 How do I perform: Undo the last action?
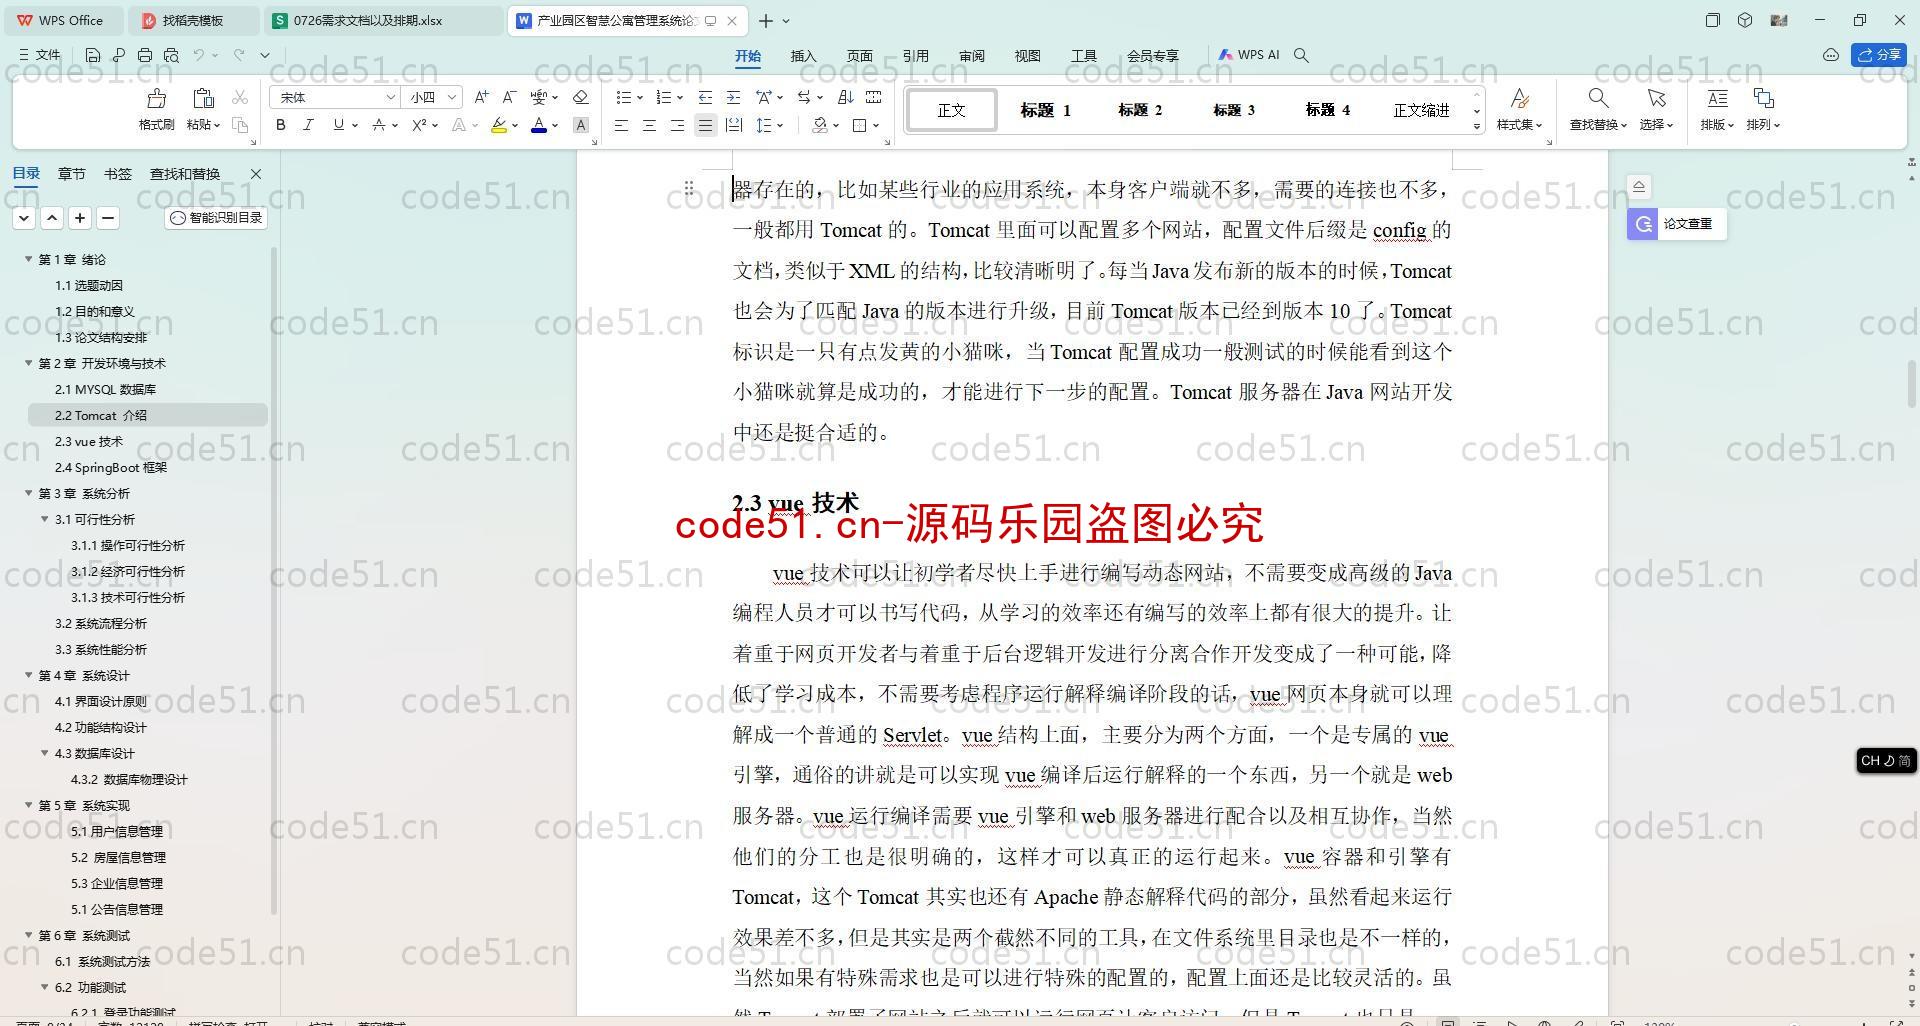(199, 55)
